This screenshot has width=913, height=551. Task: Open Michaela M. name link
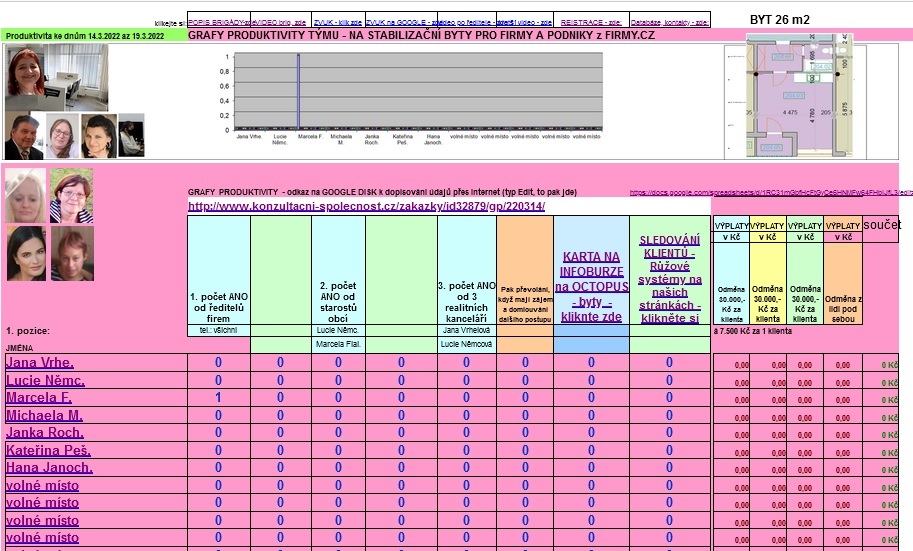click(44, 415)
